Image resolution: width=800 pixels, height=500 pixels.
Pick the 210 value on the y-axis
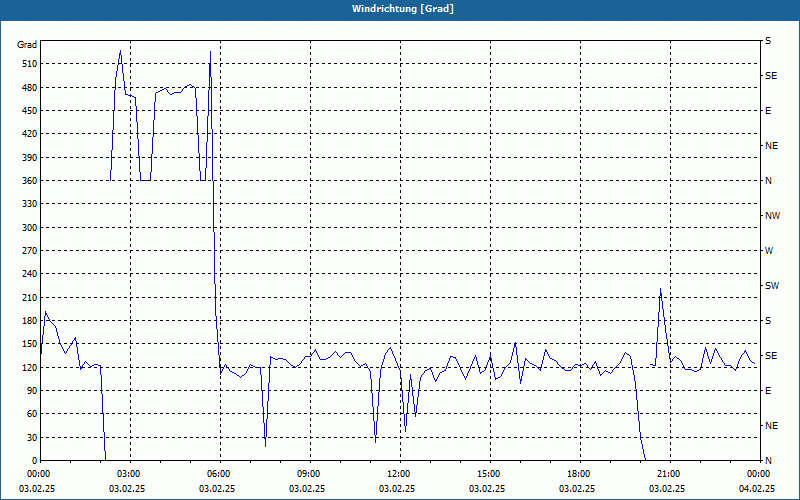coord(30,297)
